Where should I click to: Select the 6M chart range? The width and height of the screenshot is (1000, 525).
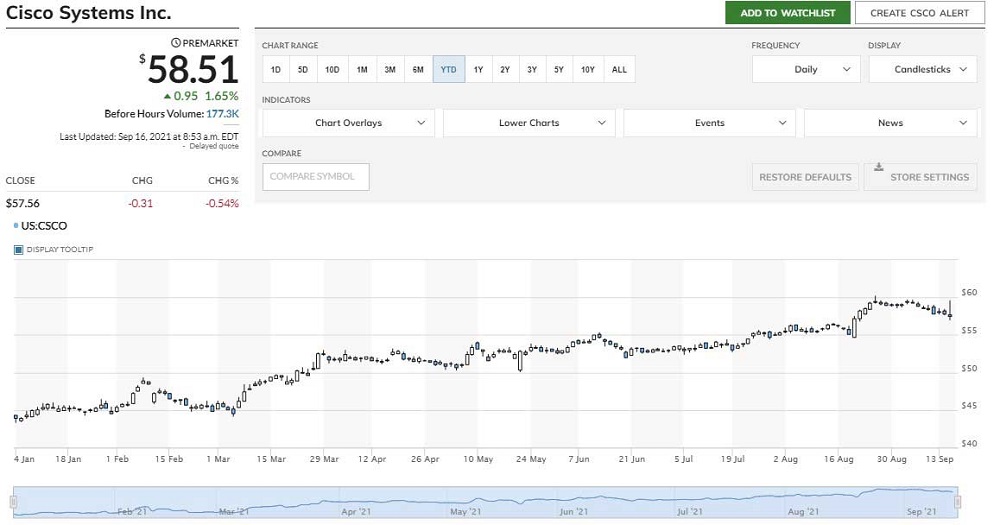pos(418,70)
